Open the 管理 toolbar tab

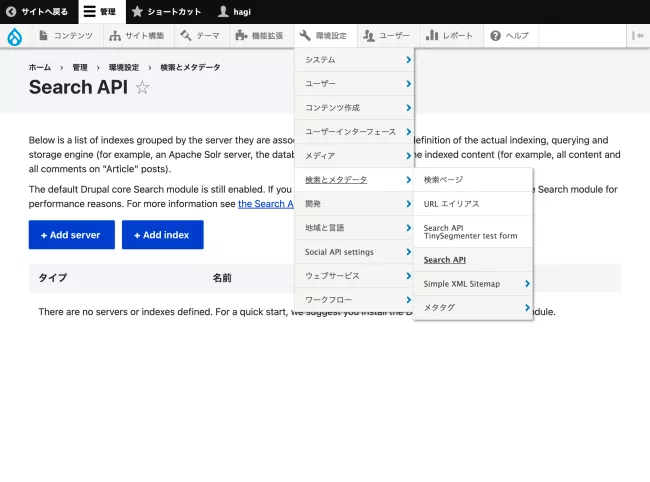coord(102,12)
